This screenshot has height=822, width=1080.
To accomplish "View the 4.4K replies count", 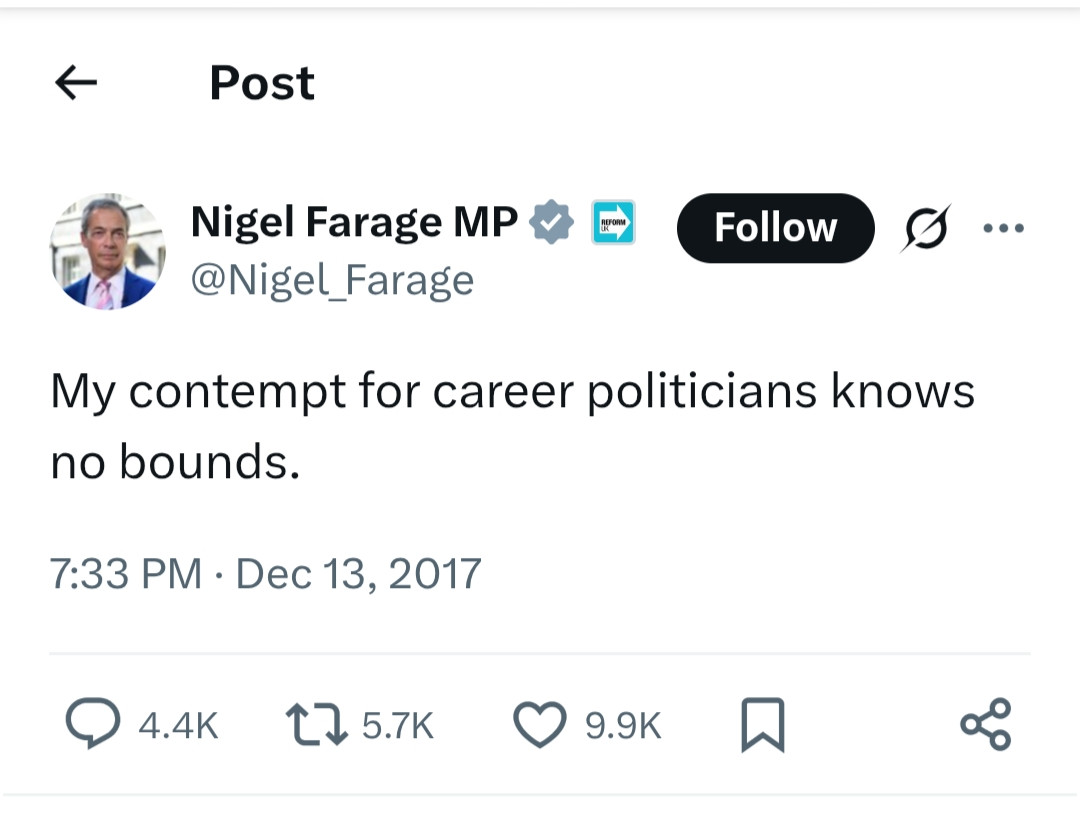I will point(178,726).
